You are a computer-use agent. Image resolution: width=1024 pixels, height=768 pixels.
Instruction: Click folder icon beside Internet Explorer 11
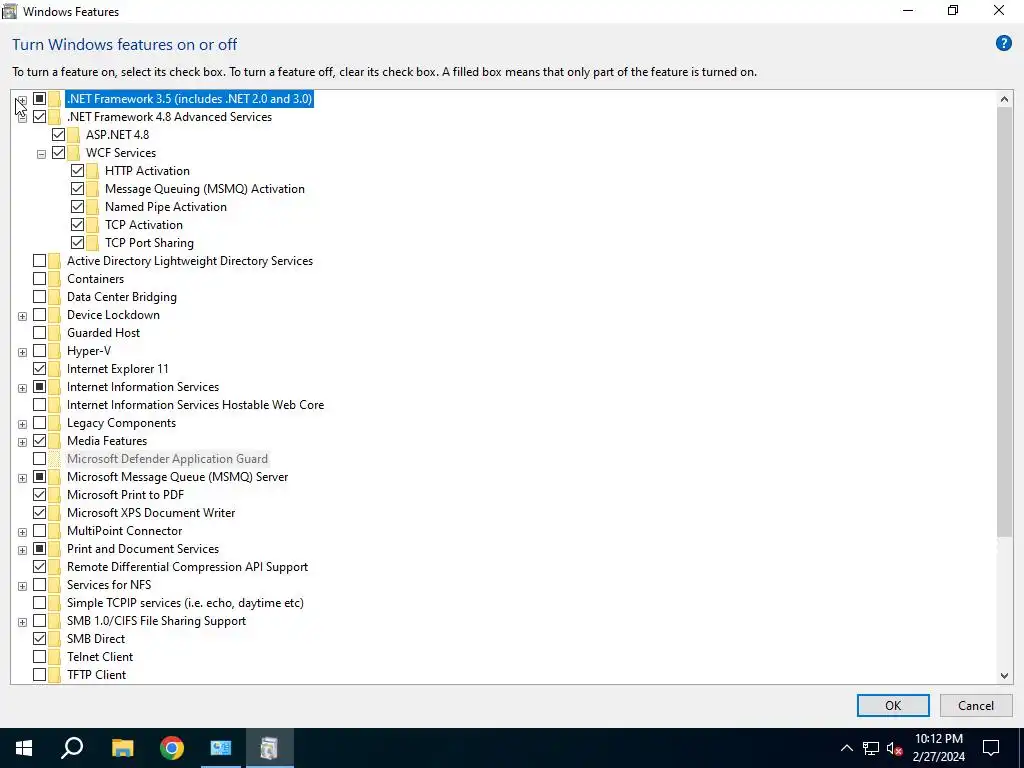pos(54,369)
